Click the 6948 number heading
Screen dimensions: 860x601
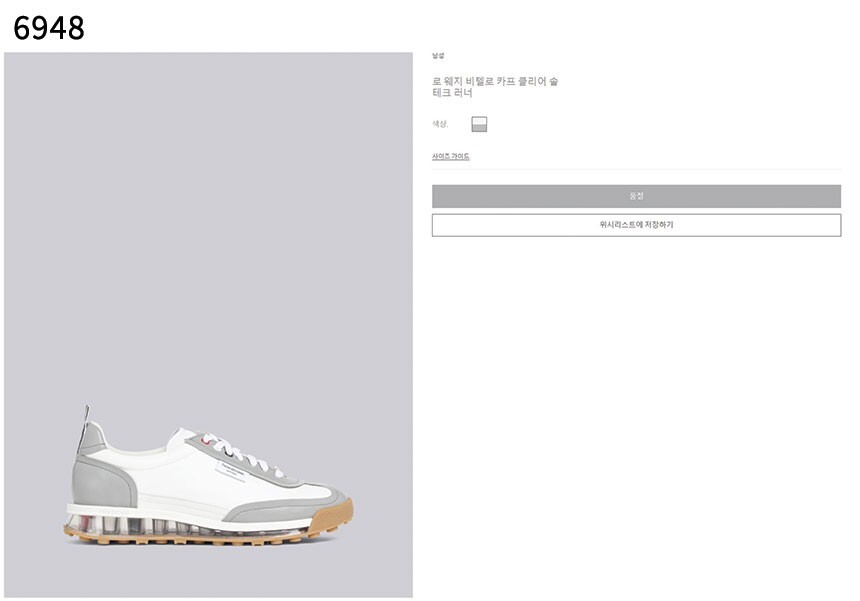(x=49, y=27)
